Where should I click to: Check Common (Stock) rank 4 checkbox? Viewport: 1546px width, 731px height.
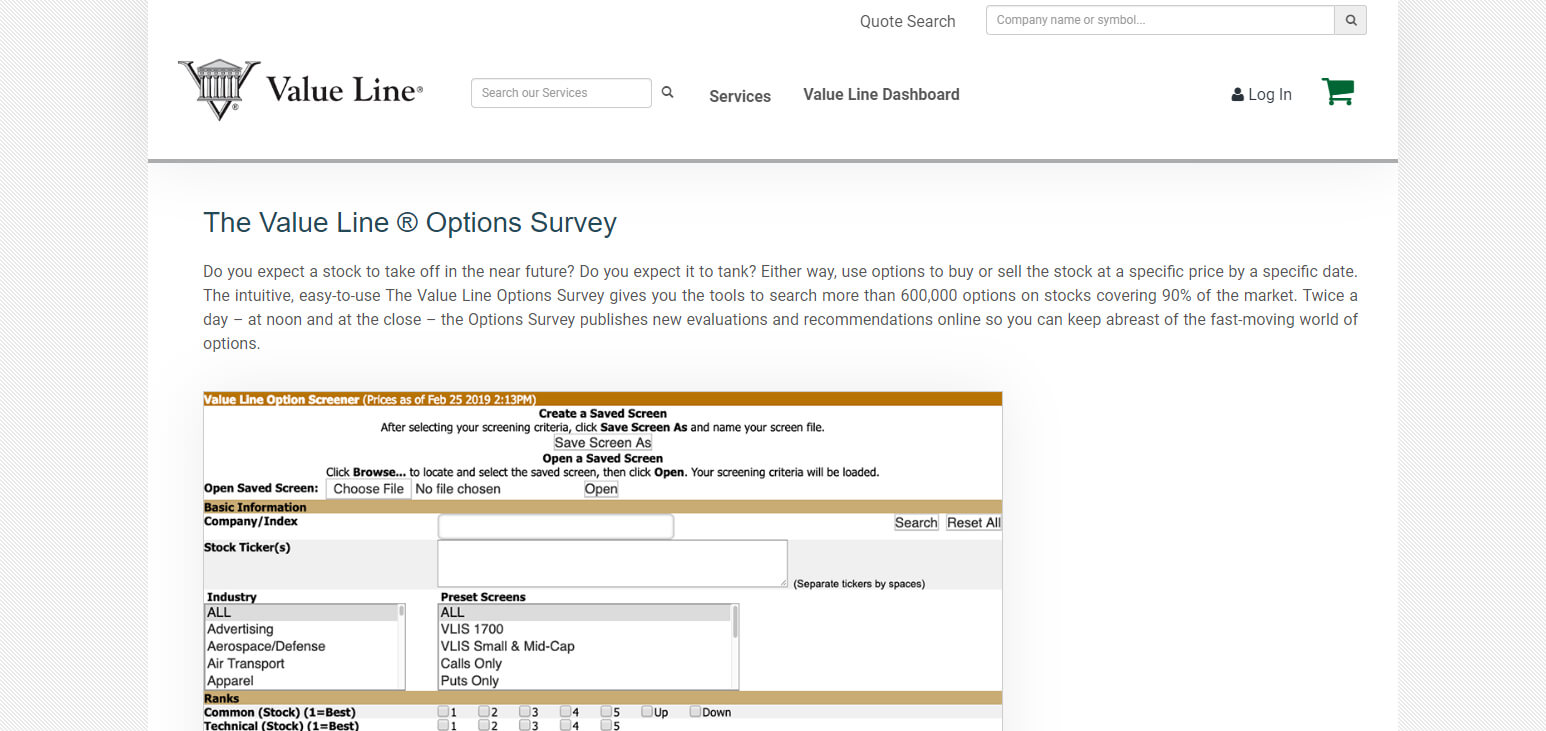pos(565,712)
